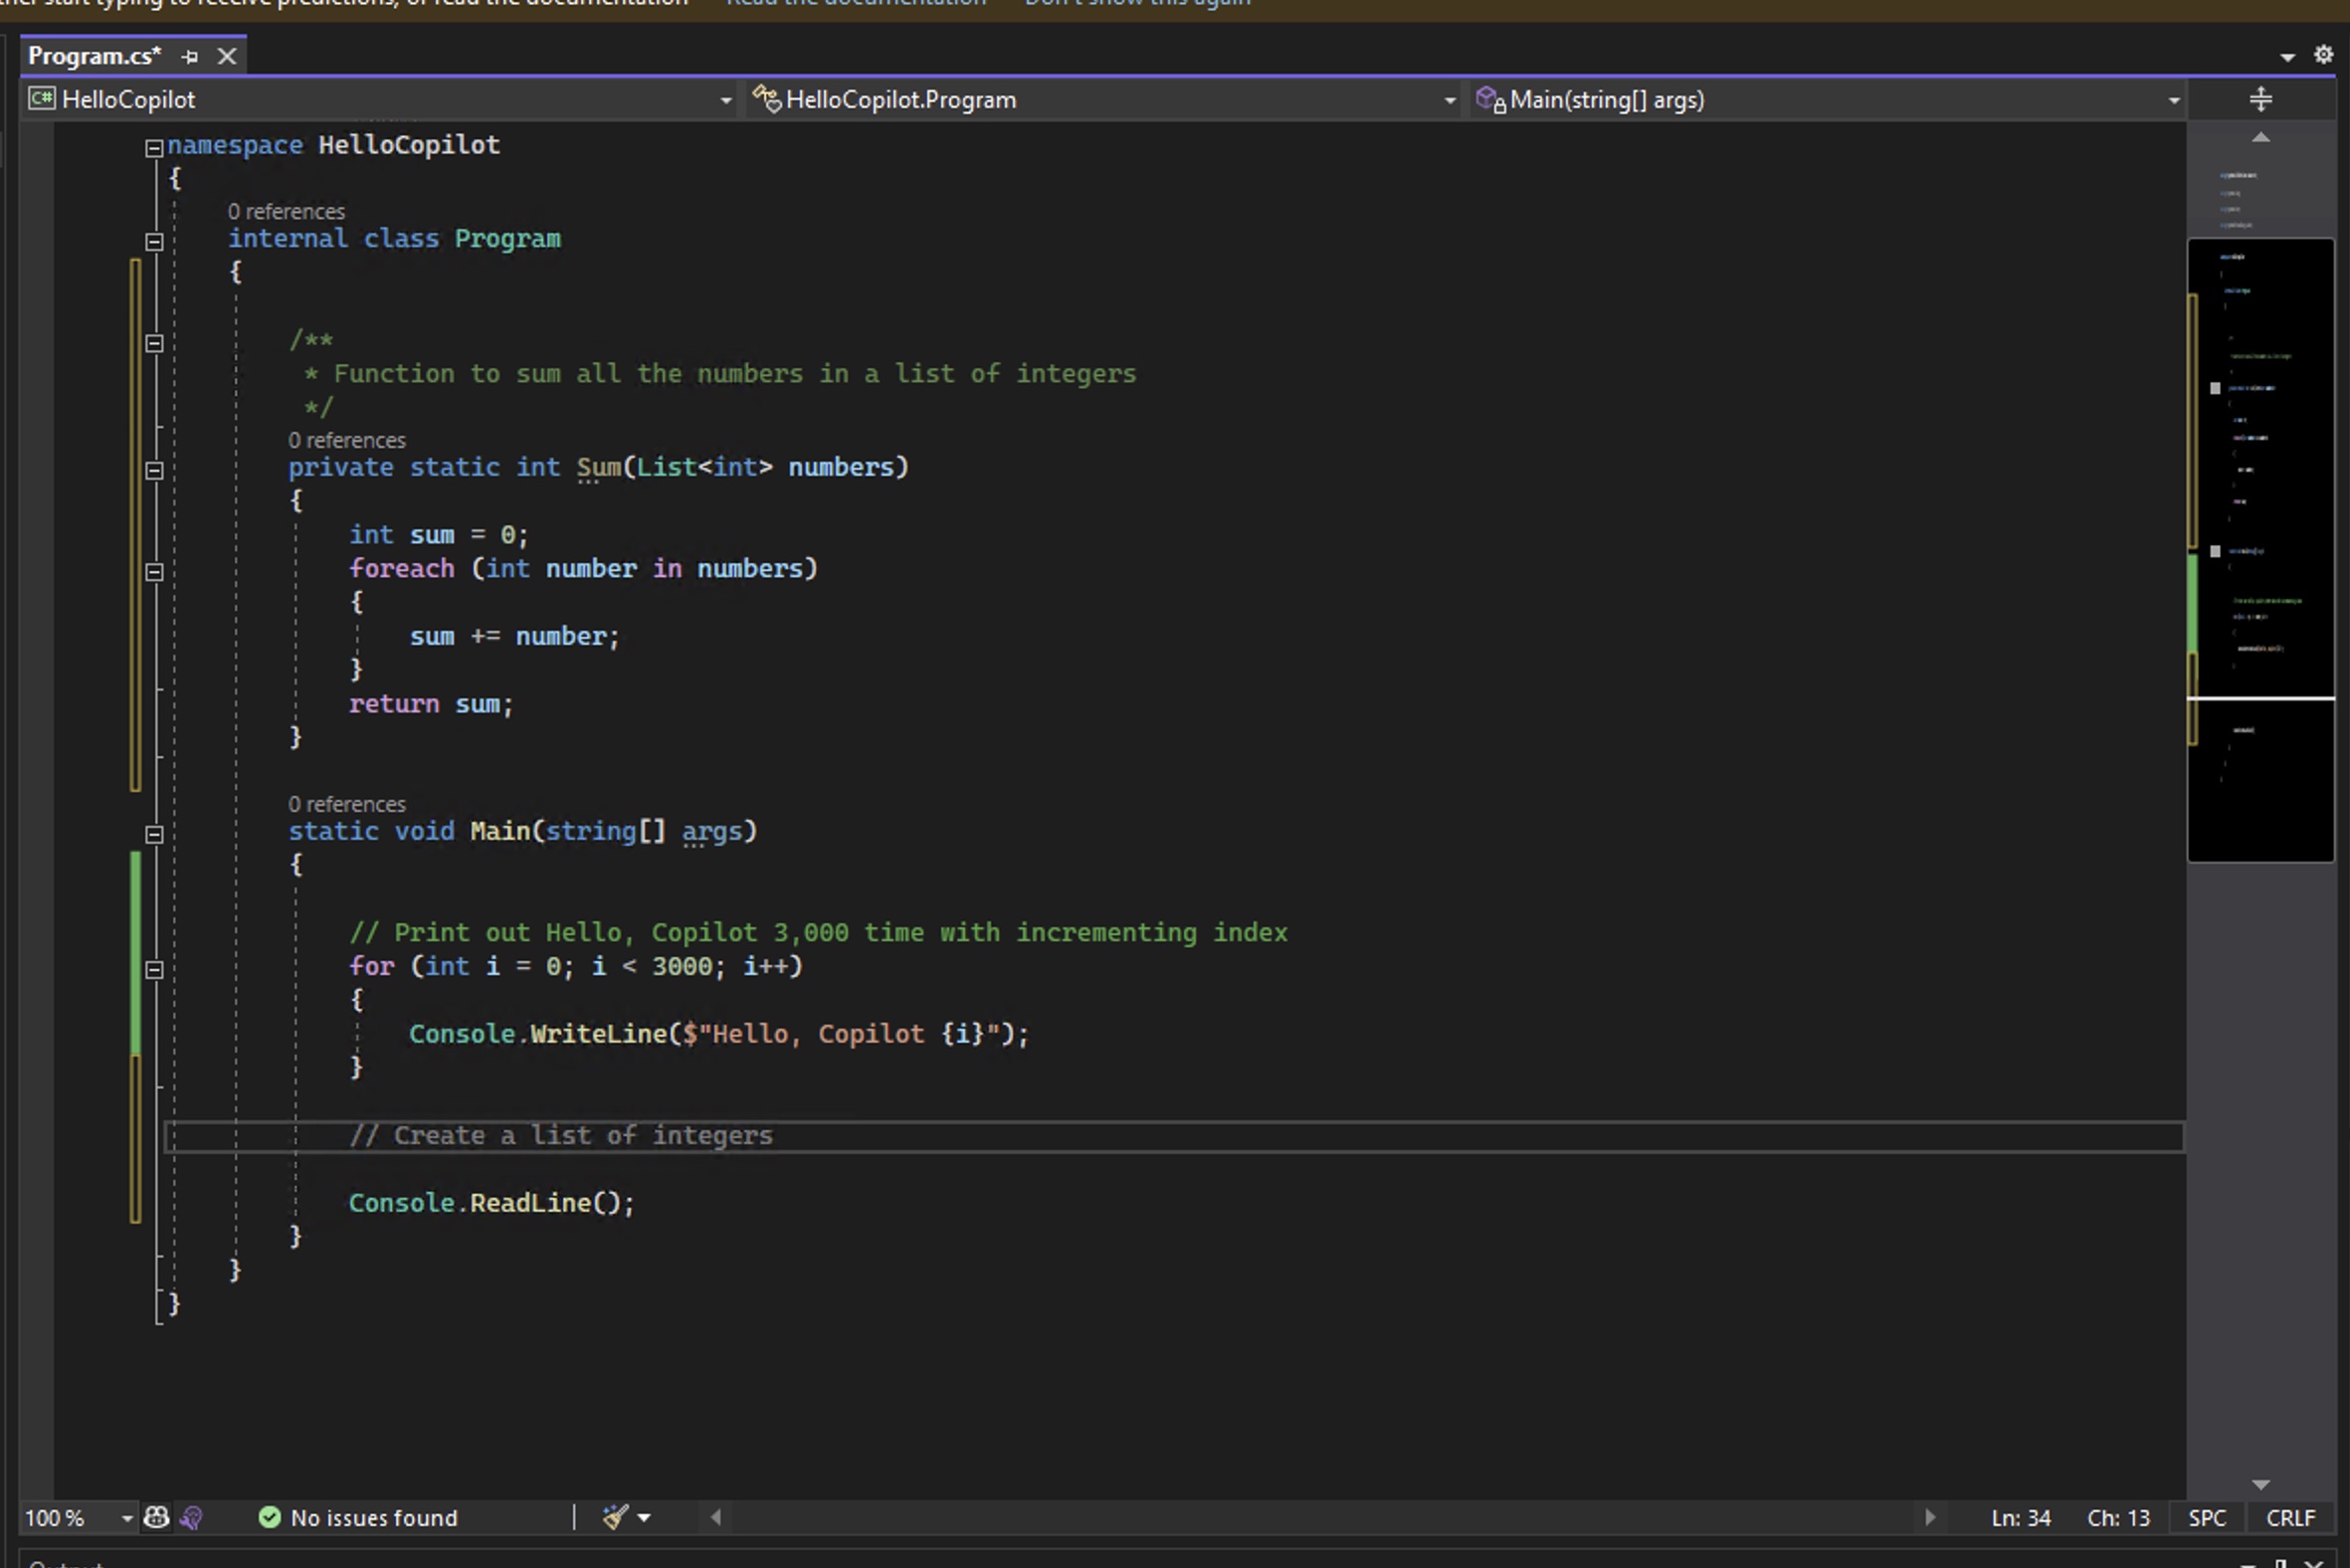Click the 'sum += number;' statement
The image size is (2350, 1568).
tap(514, 636)
